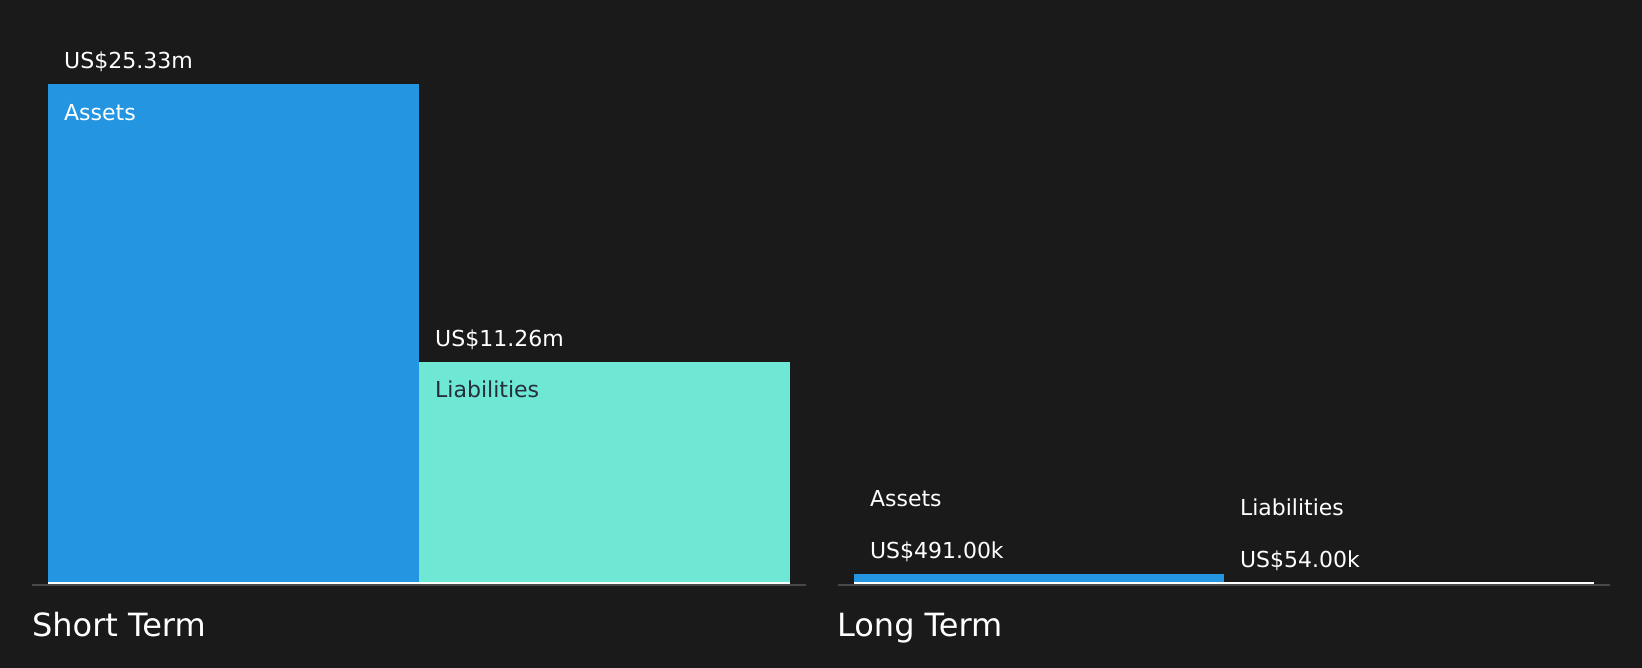Click the baseline axis under the Short Term bars

click(x=419, y=585)
